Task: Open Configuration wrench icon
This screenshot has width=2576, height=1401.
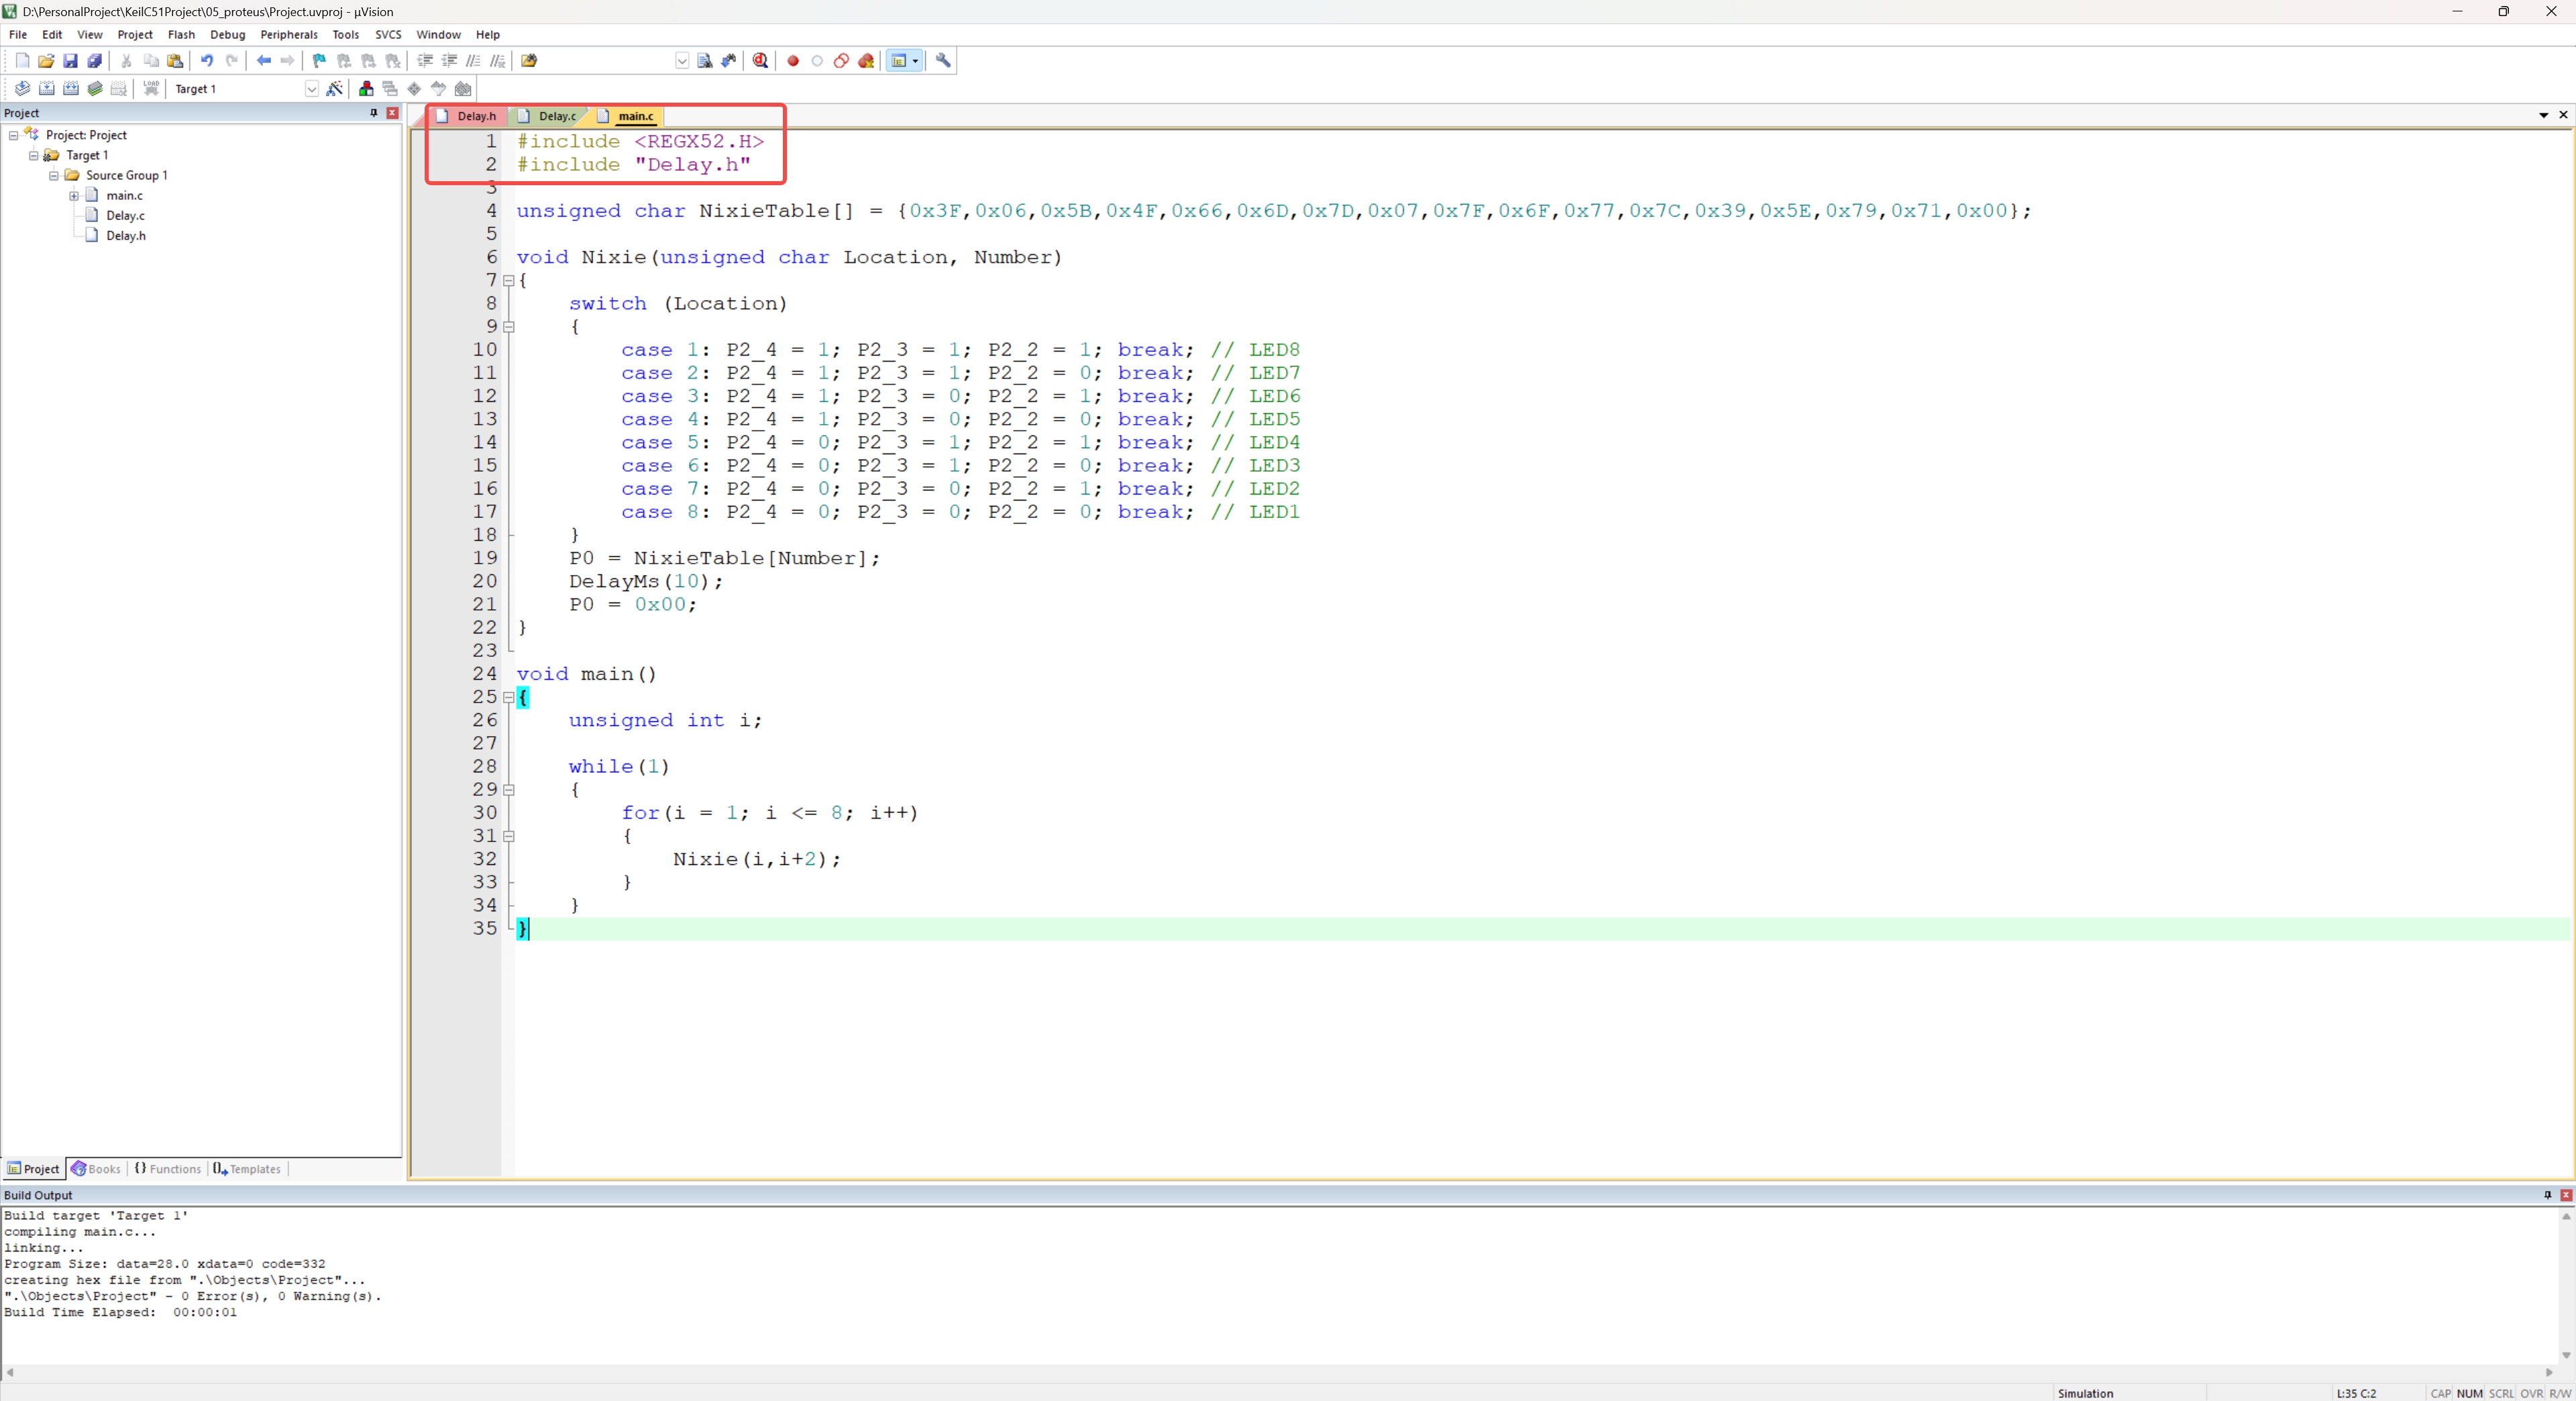Action: point(943,61)
